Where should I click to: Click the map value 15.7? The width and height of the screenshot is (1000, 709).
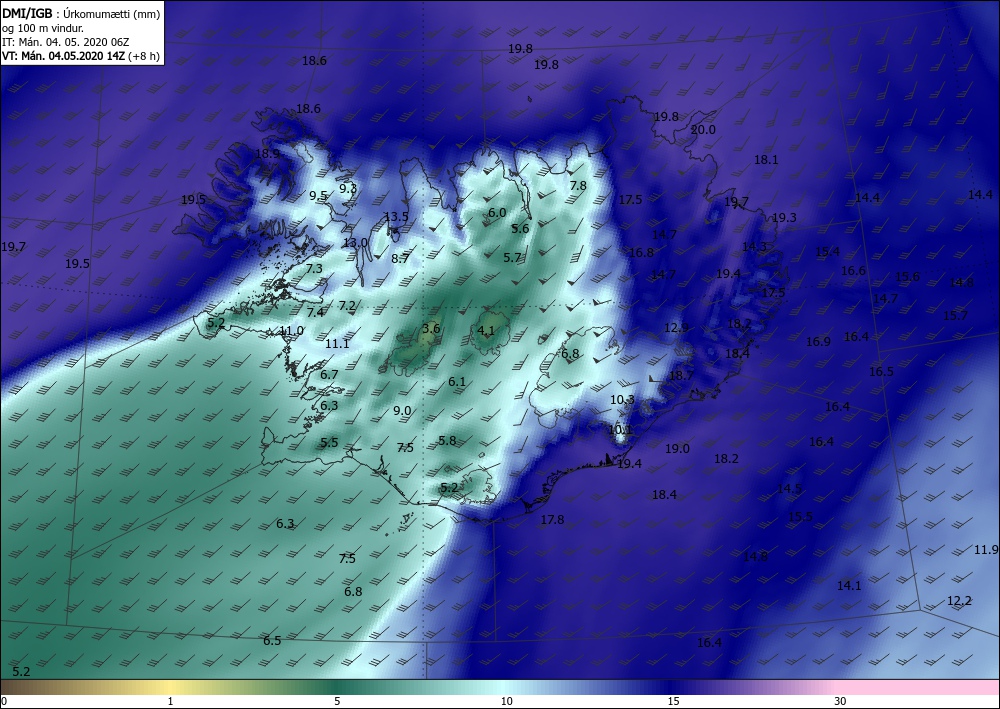coord(955,315)
